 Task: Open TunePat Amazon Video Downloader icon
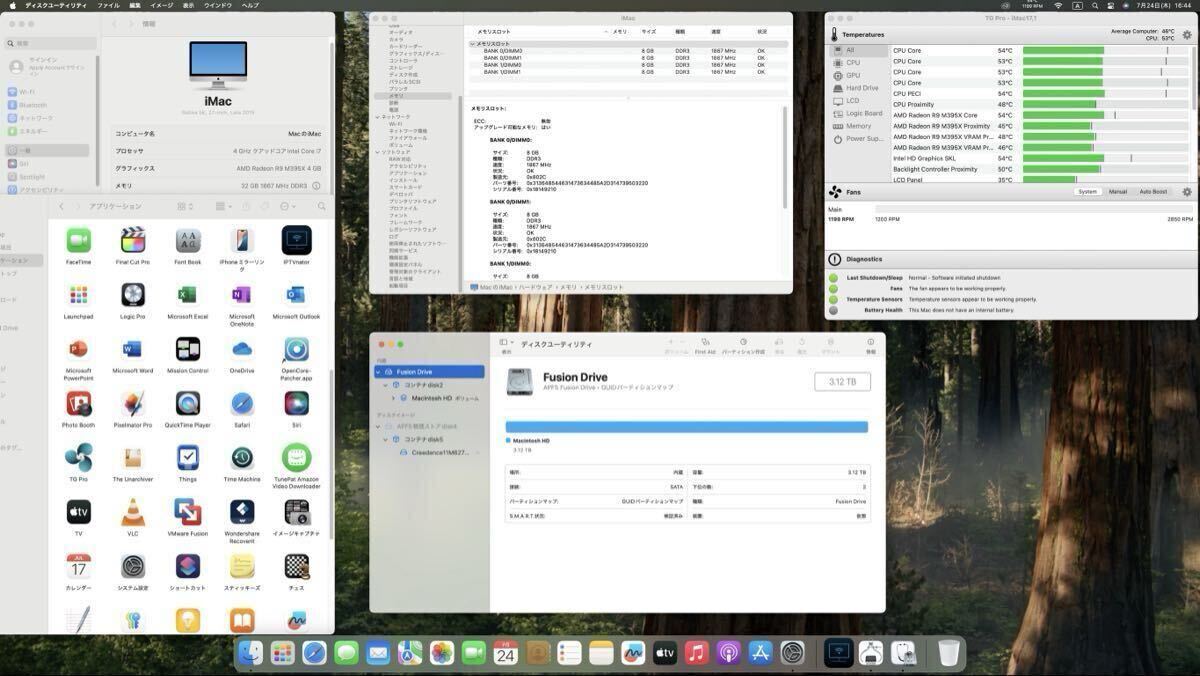point(296,457)
